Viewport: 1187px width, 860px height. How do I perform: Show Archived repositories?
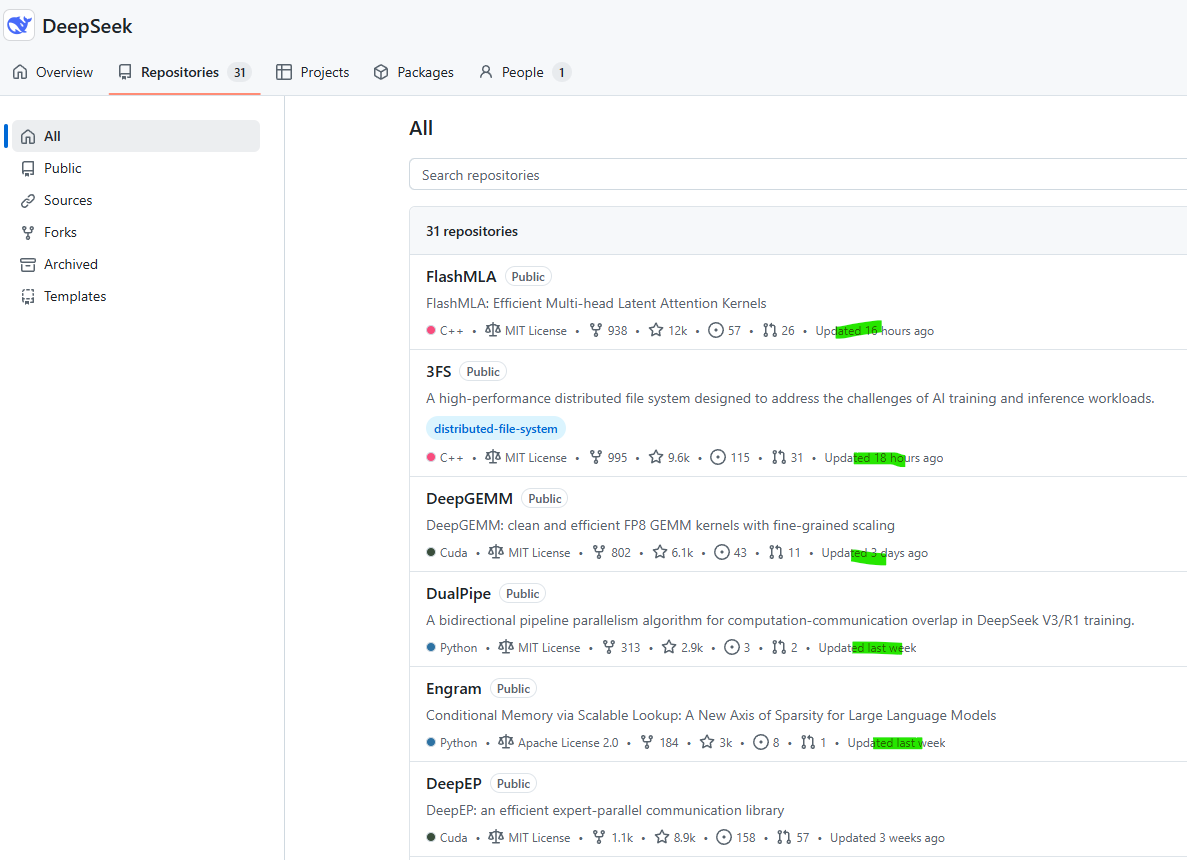136,264
